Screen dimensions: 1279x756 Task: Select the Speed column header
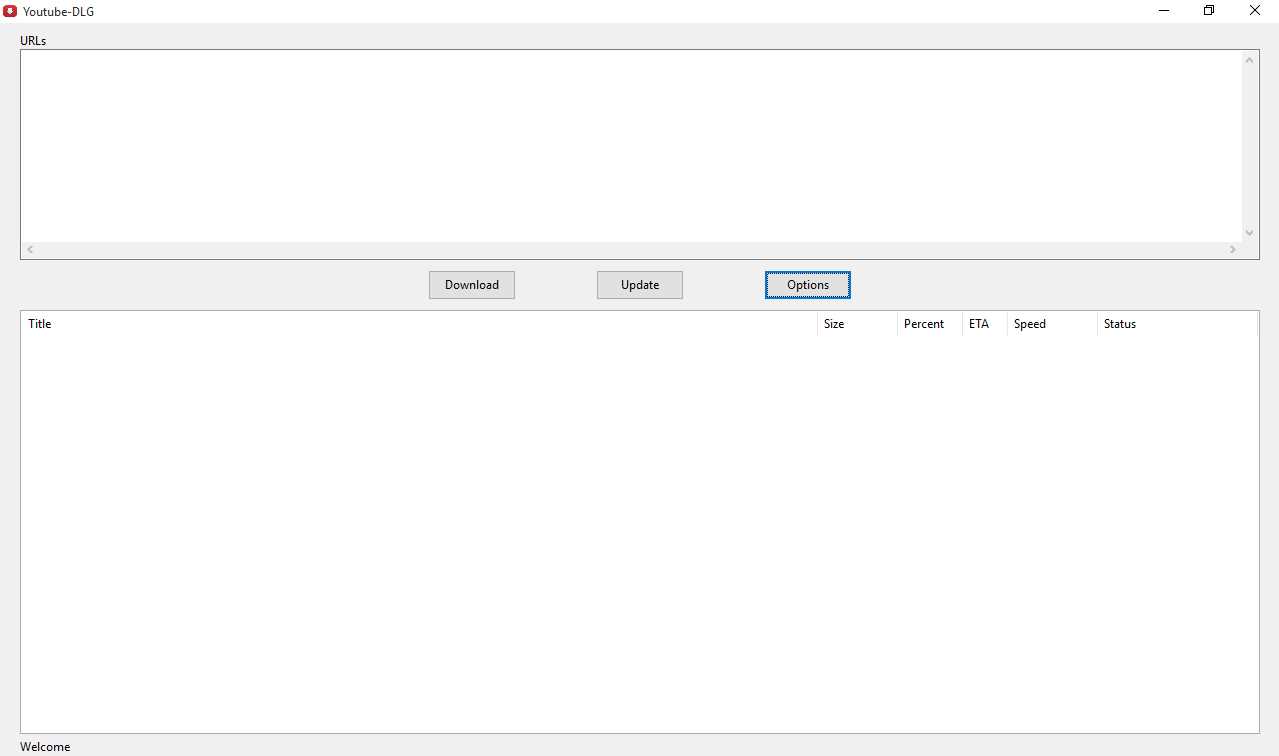click(1029, 323)
